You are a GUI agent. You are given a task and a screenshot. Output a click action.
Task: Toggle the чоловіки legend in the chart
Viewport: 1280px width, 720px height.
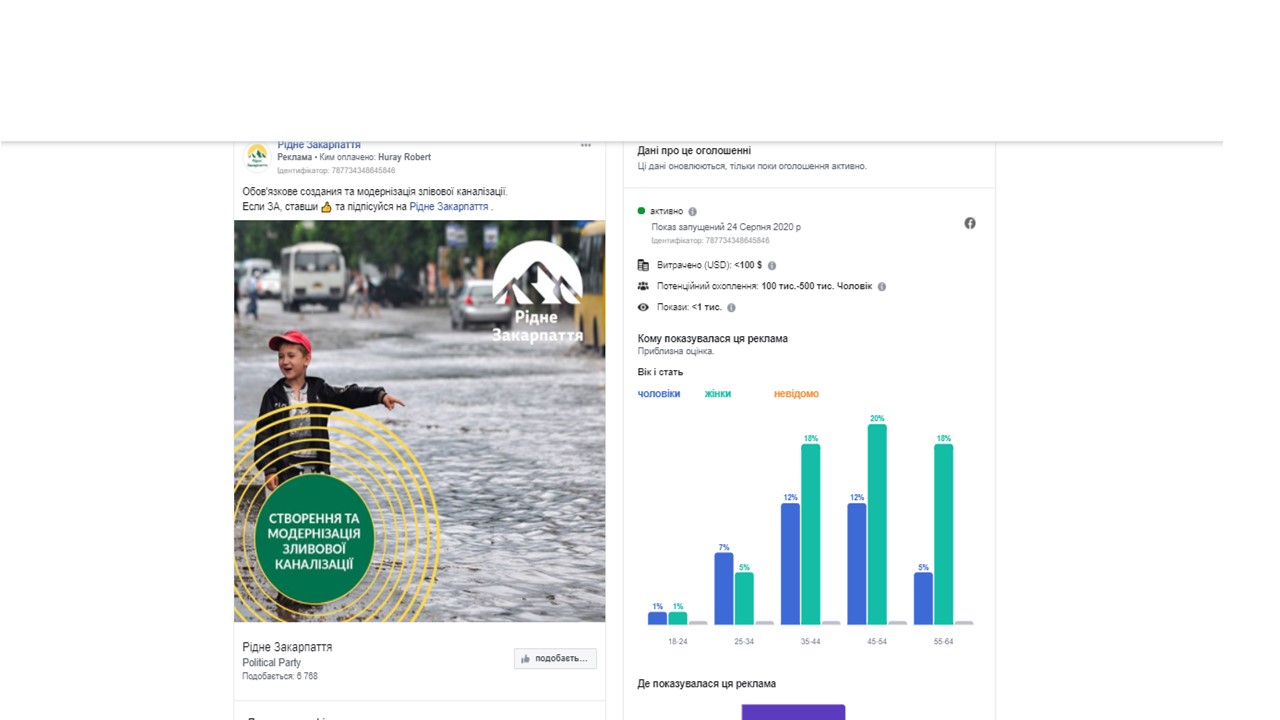[x=659, y=394]
